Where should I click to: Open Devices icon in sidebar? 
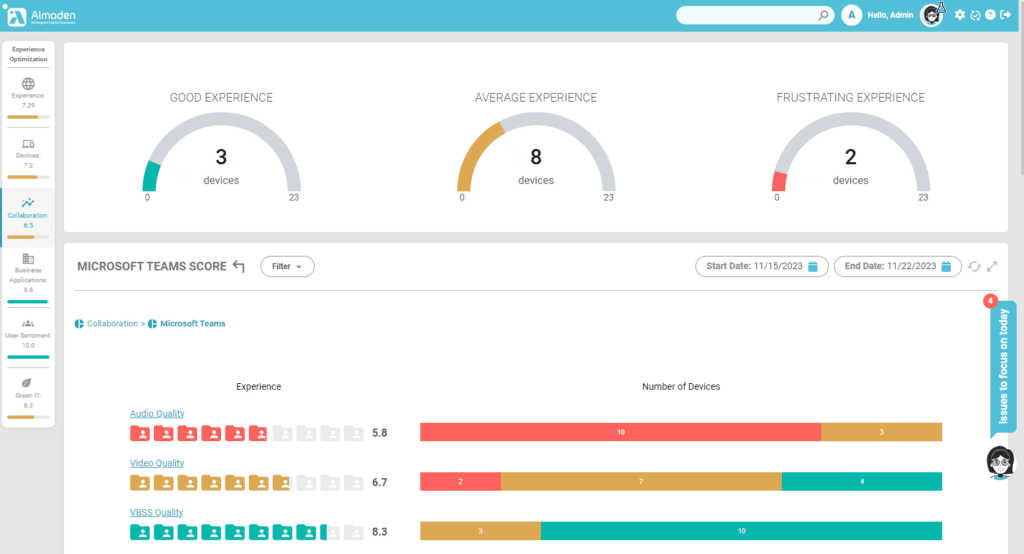(28, 144)
